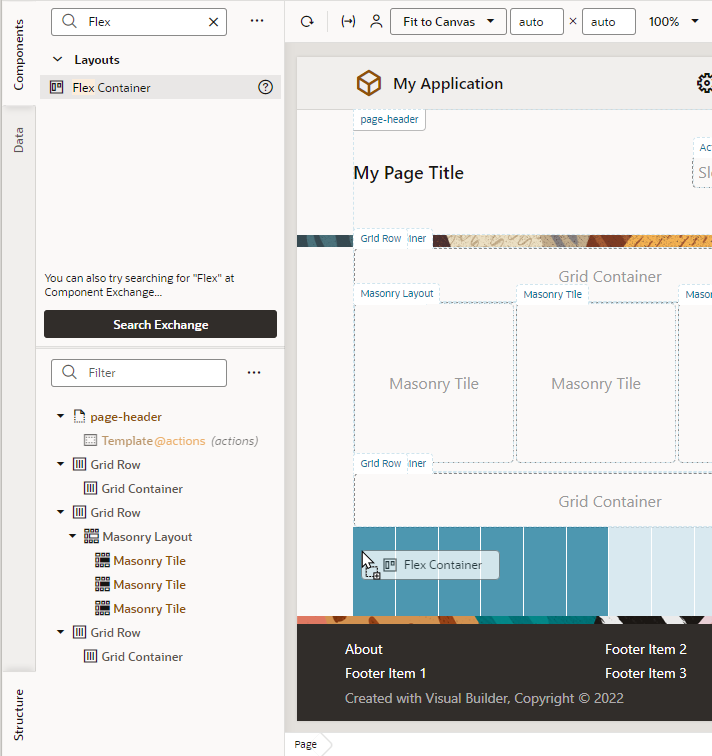Click the Footer Item 1 link
This screenshot has height=756, width=712.
(x=386, y=673)
